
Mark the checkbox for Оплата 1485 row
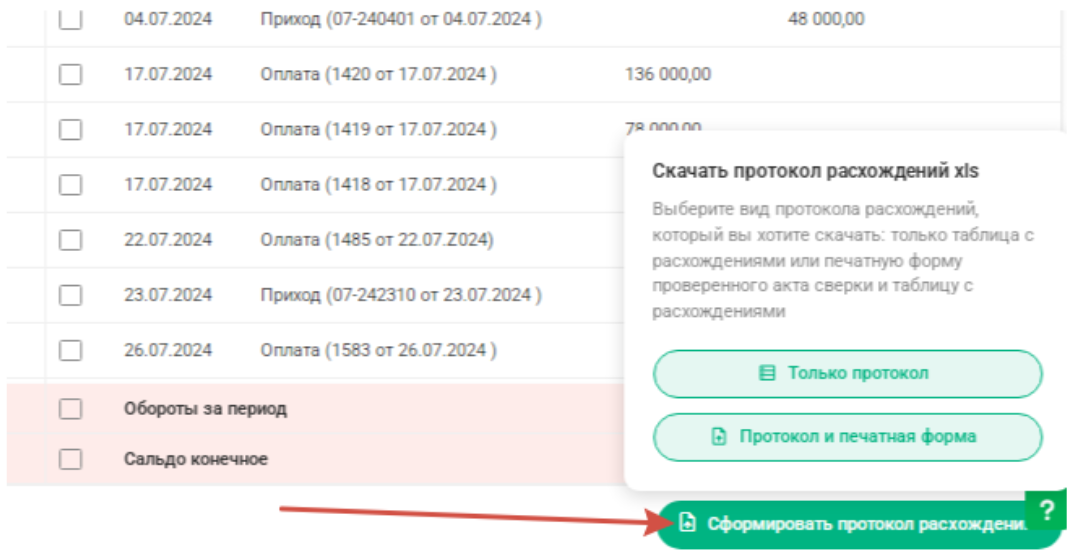coord(70,240)
